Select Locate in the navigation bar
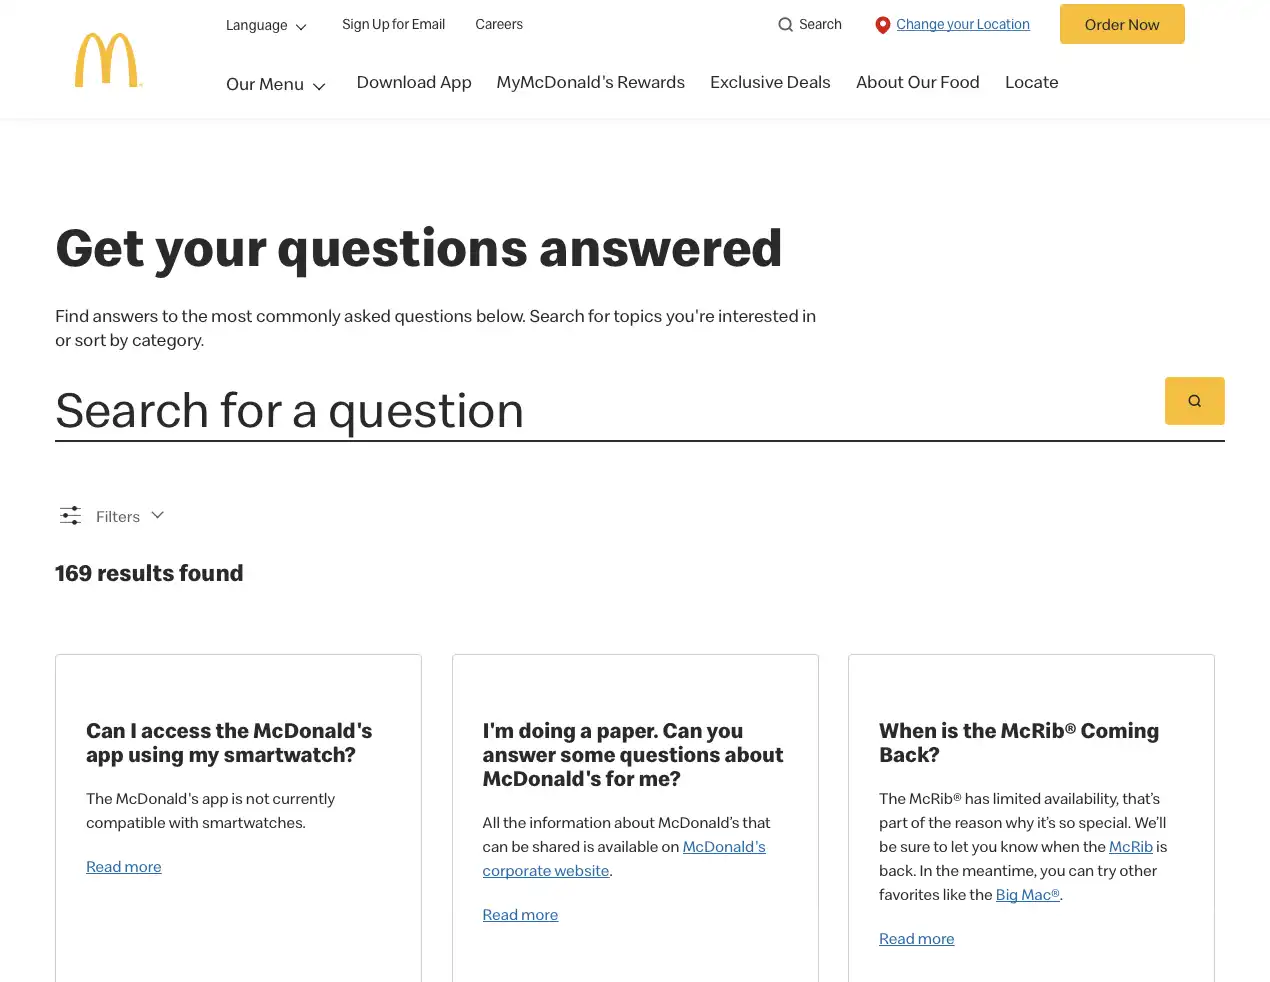Image resolution: width=1270 pixels, height=982 pixels. pyautogui.click(x=1031, y=83)
